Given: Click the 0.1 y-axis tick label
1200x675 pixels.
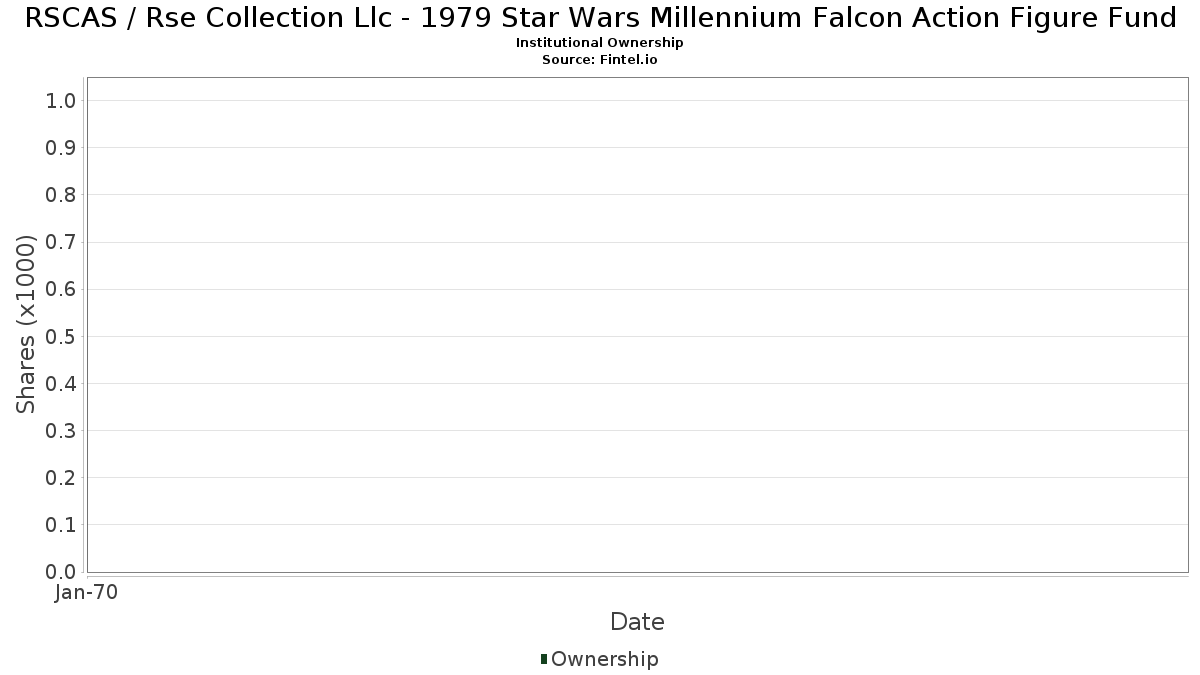Looking at the screenshot, I should coord(60,524).
